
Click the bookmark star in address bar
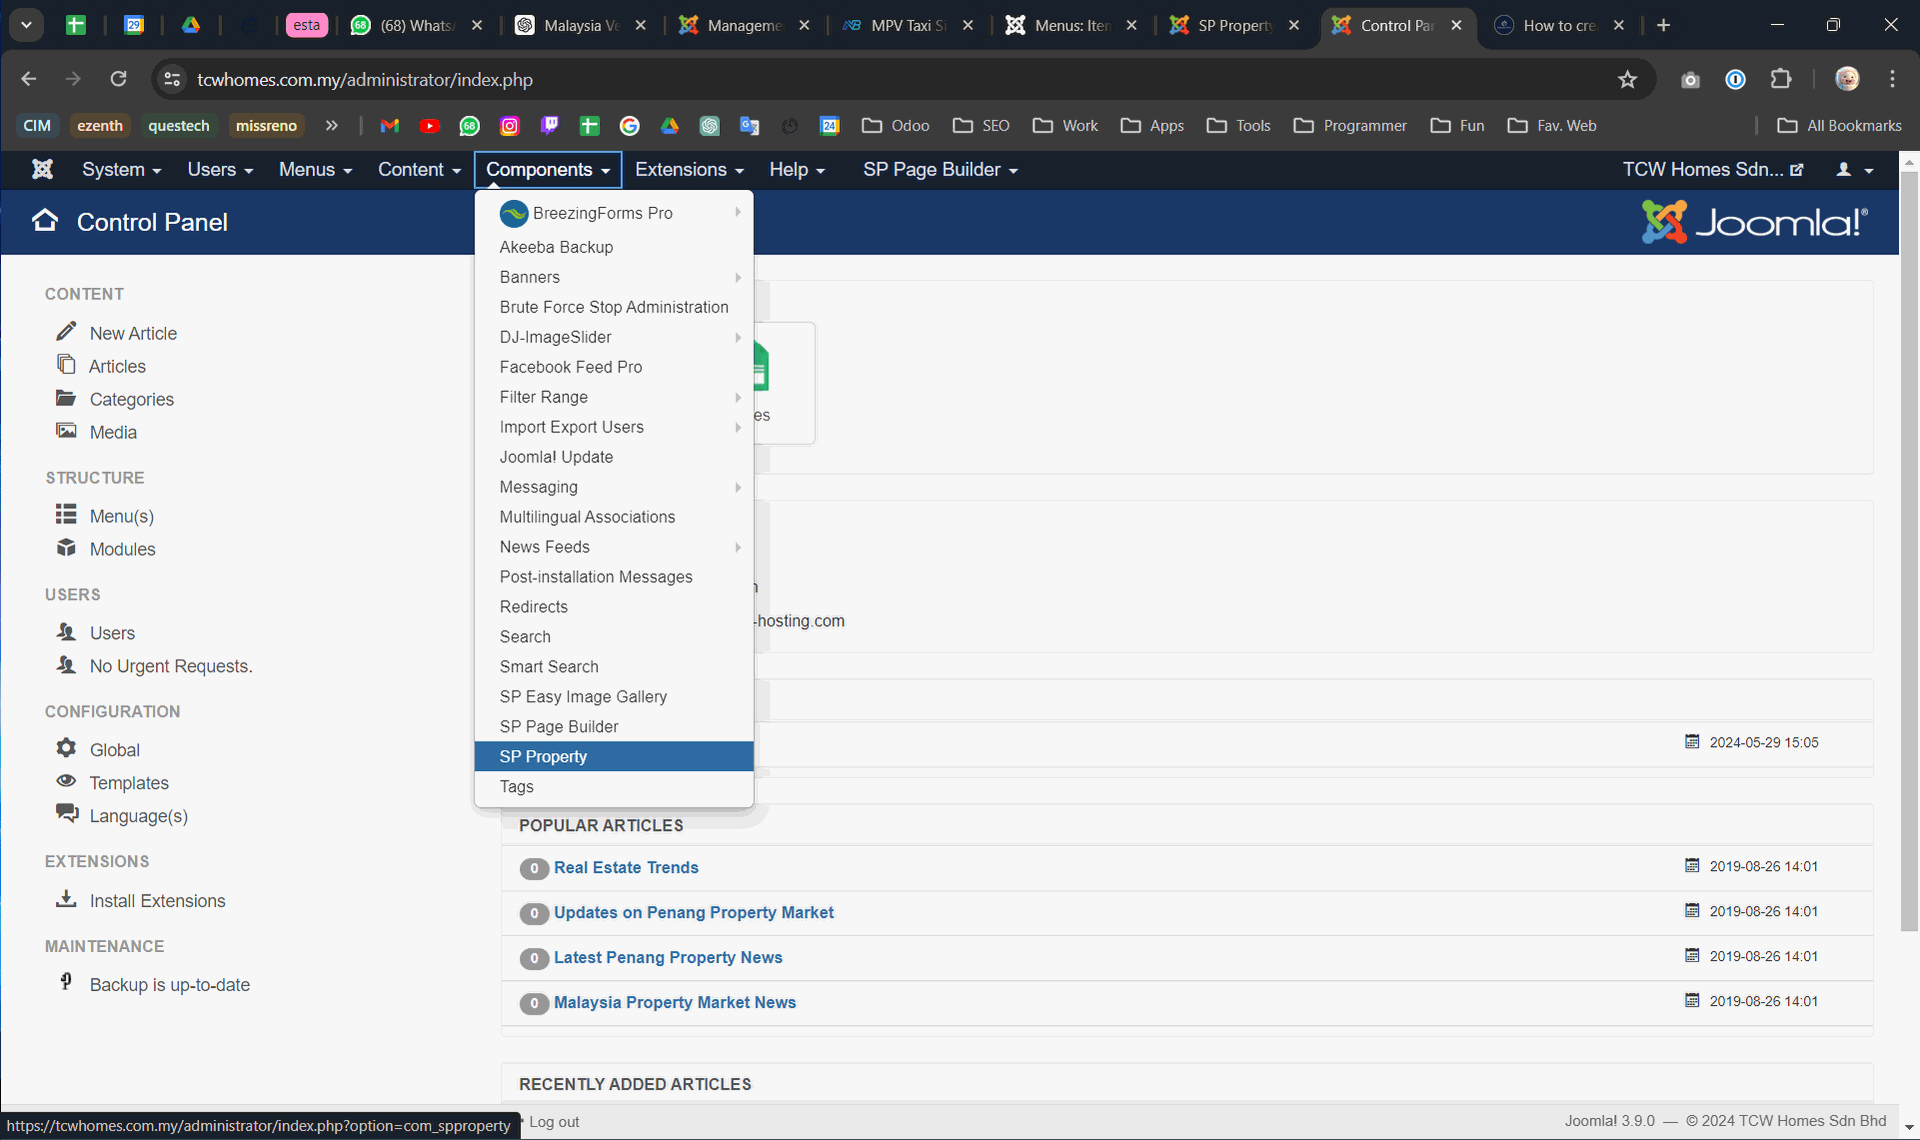1627,79
